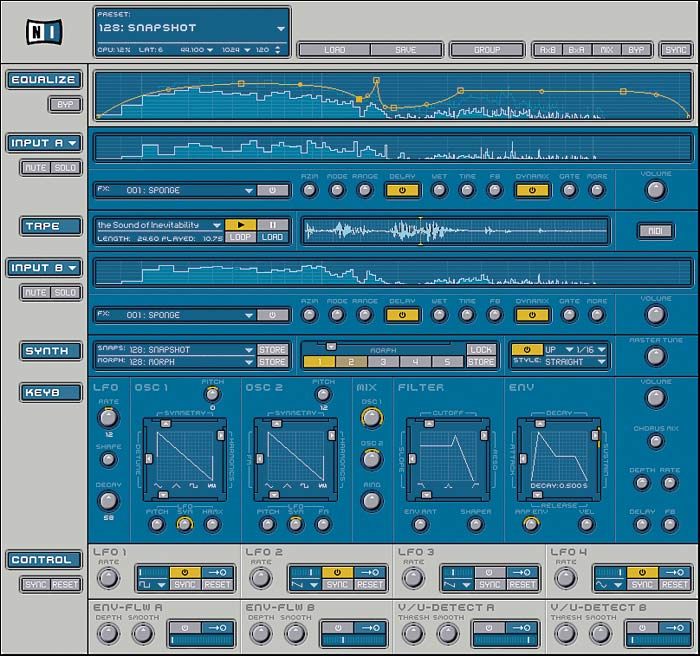Open the Equalize section

44,80
